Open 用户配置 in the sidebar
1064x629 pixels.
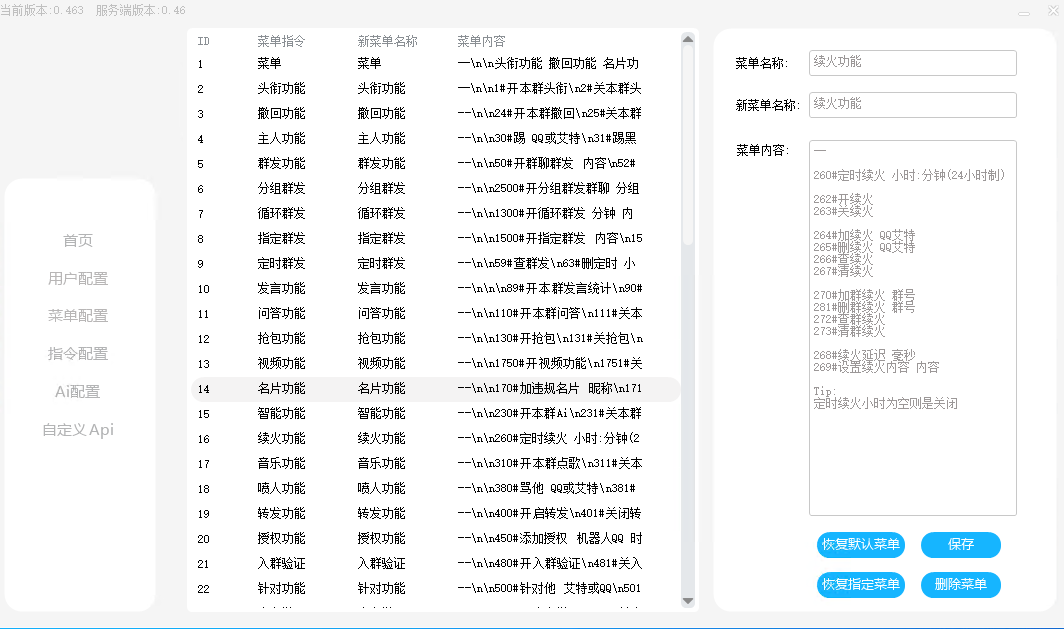[x=78, y=278]
